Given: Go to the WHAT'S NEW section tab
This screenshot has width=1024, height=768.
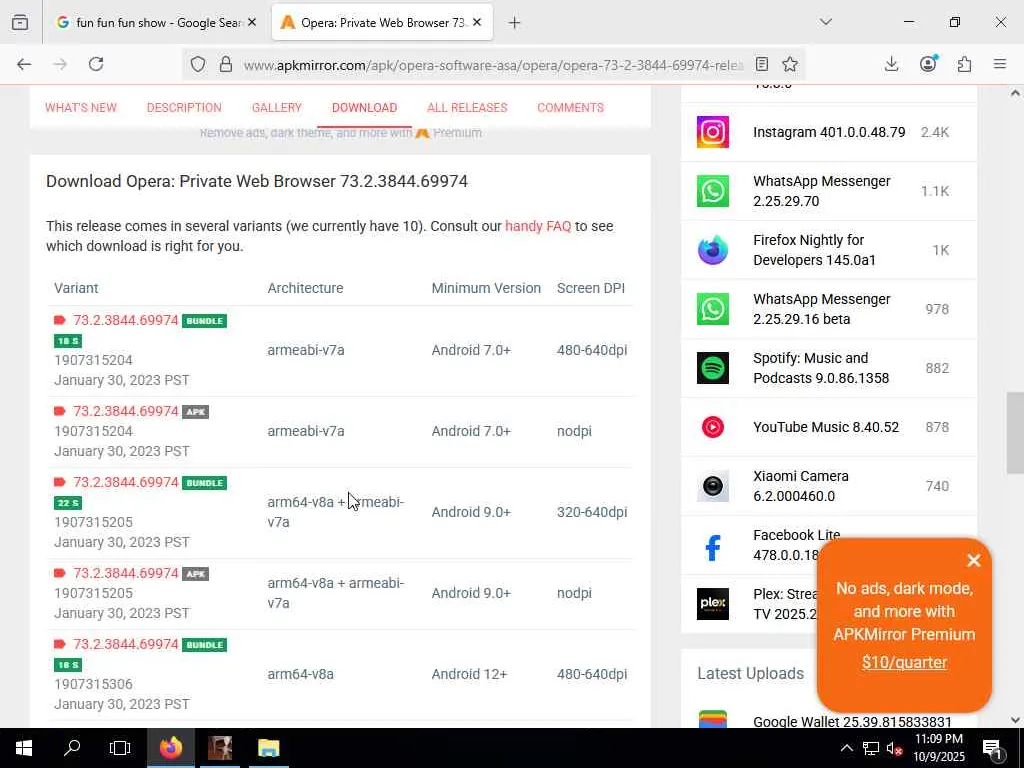Looking at the screenshot, I should (81, 108).
